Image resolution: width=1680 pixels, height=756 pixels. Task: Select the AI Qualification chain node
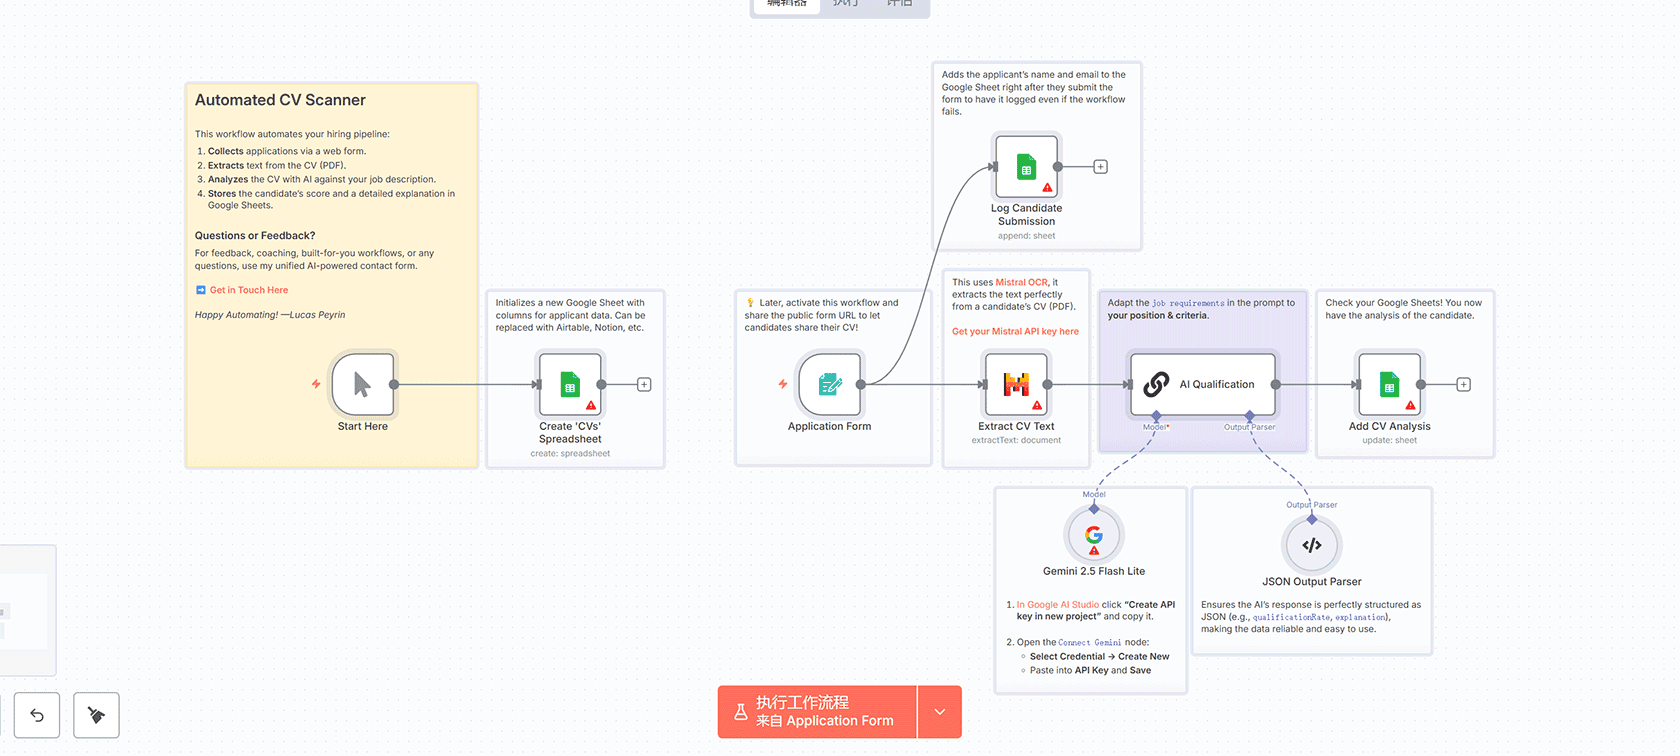point(1203,384)
